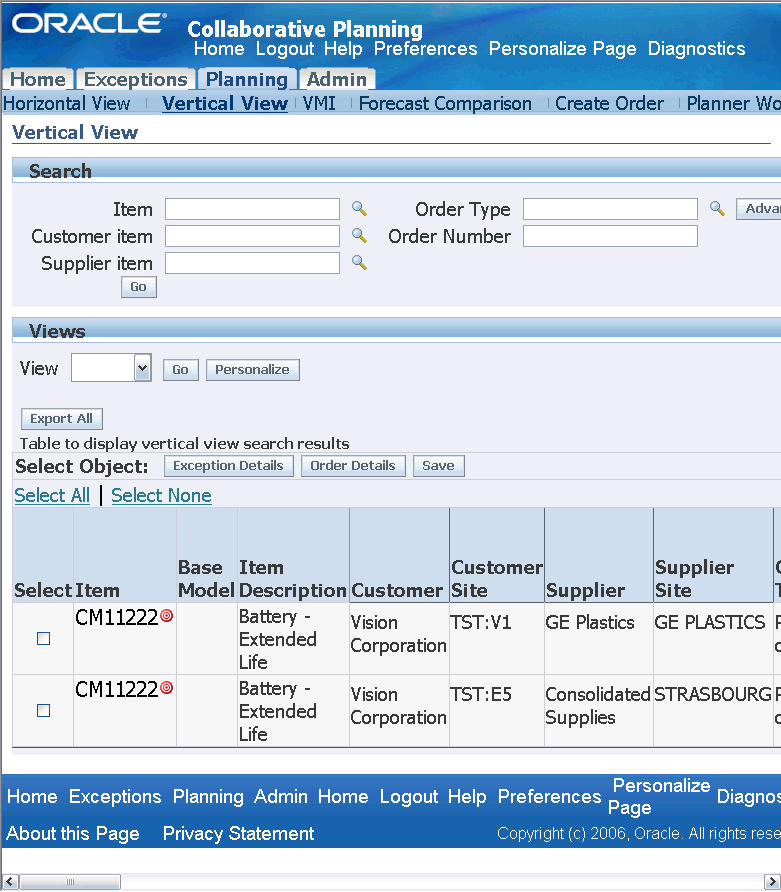Open the Forecast Comparison subtab

click(x=445, y=104)
